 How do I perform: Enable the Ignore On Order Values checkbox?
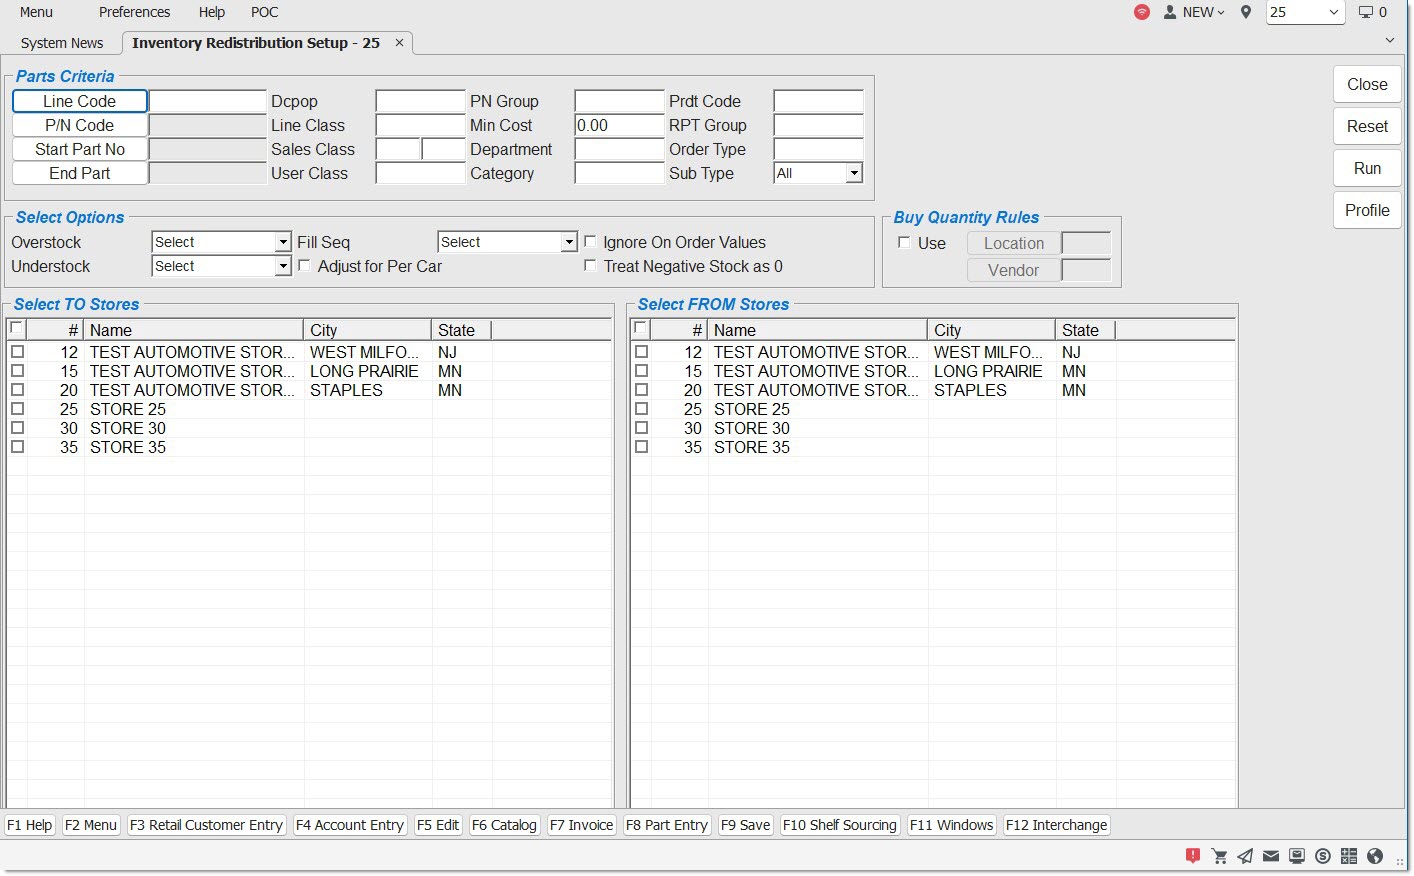pyautogui.click(x=590, y=242)
